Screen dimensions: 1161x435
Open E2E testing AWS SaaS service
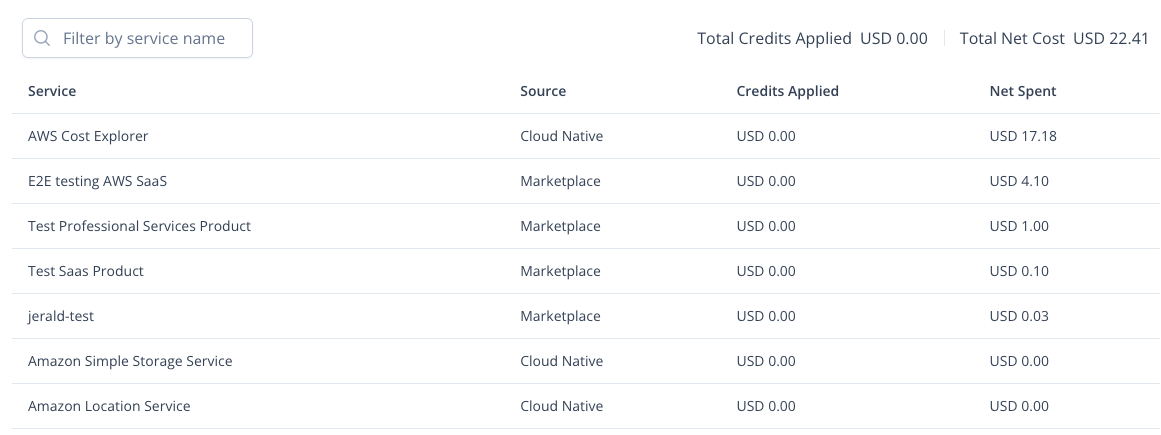pos(104,181)
